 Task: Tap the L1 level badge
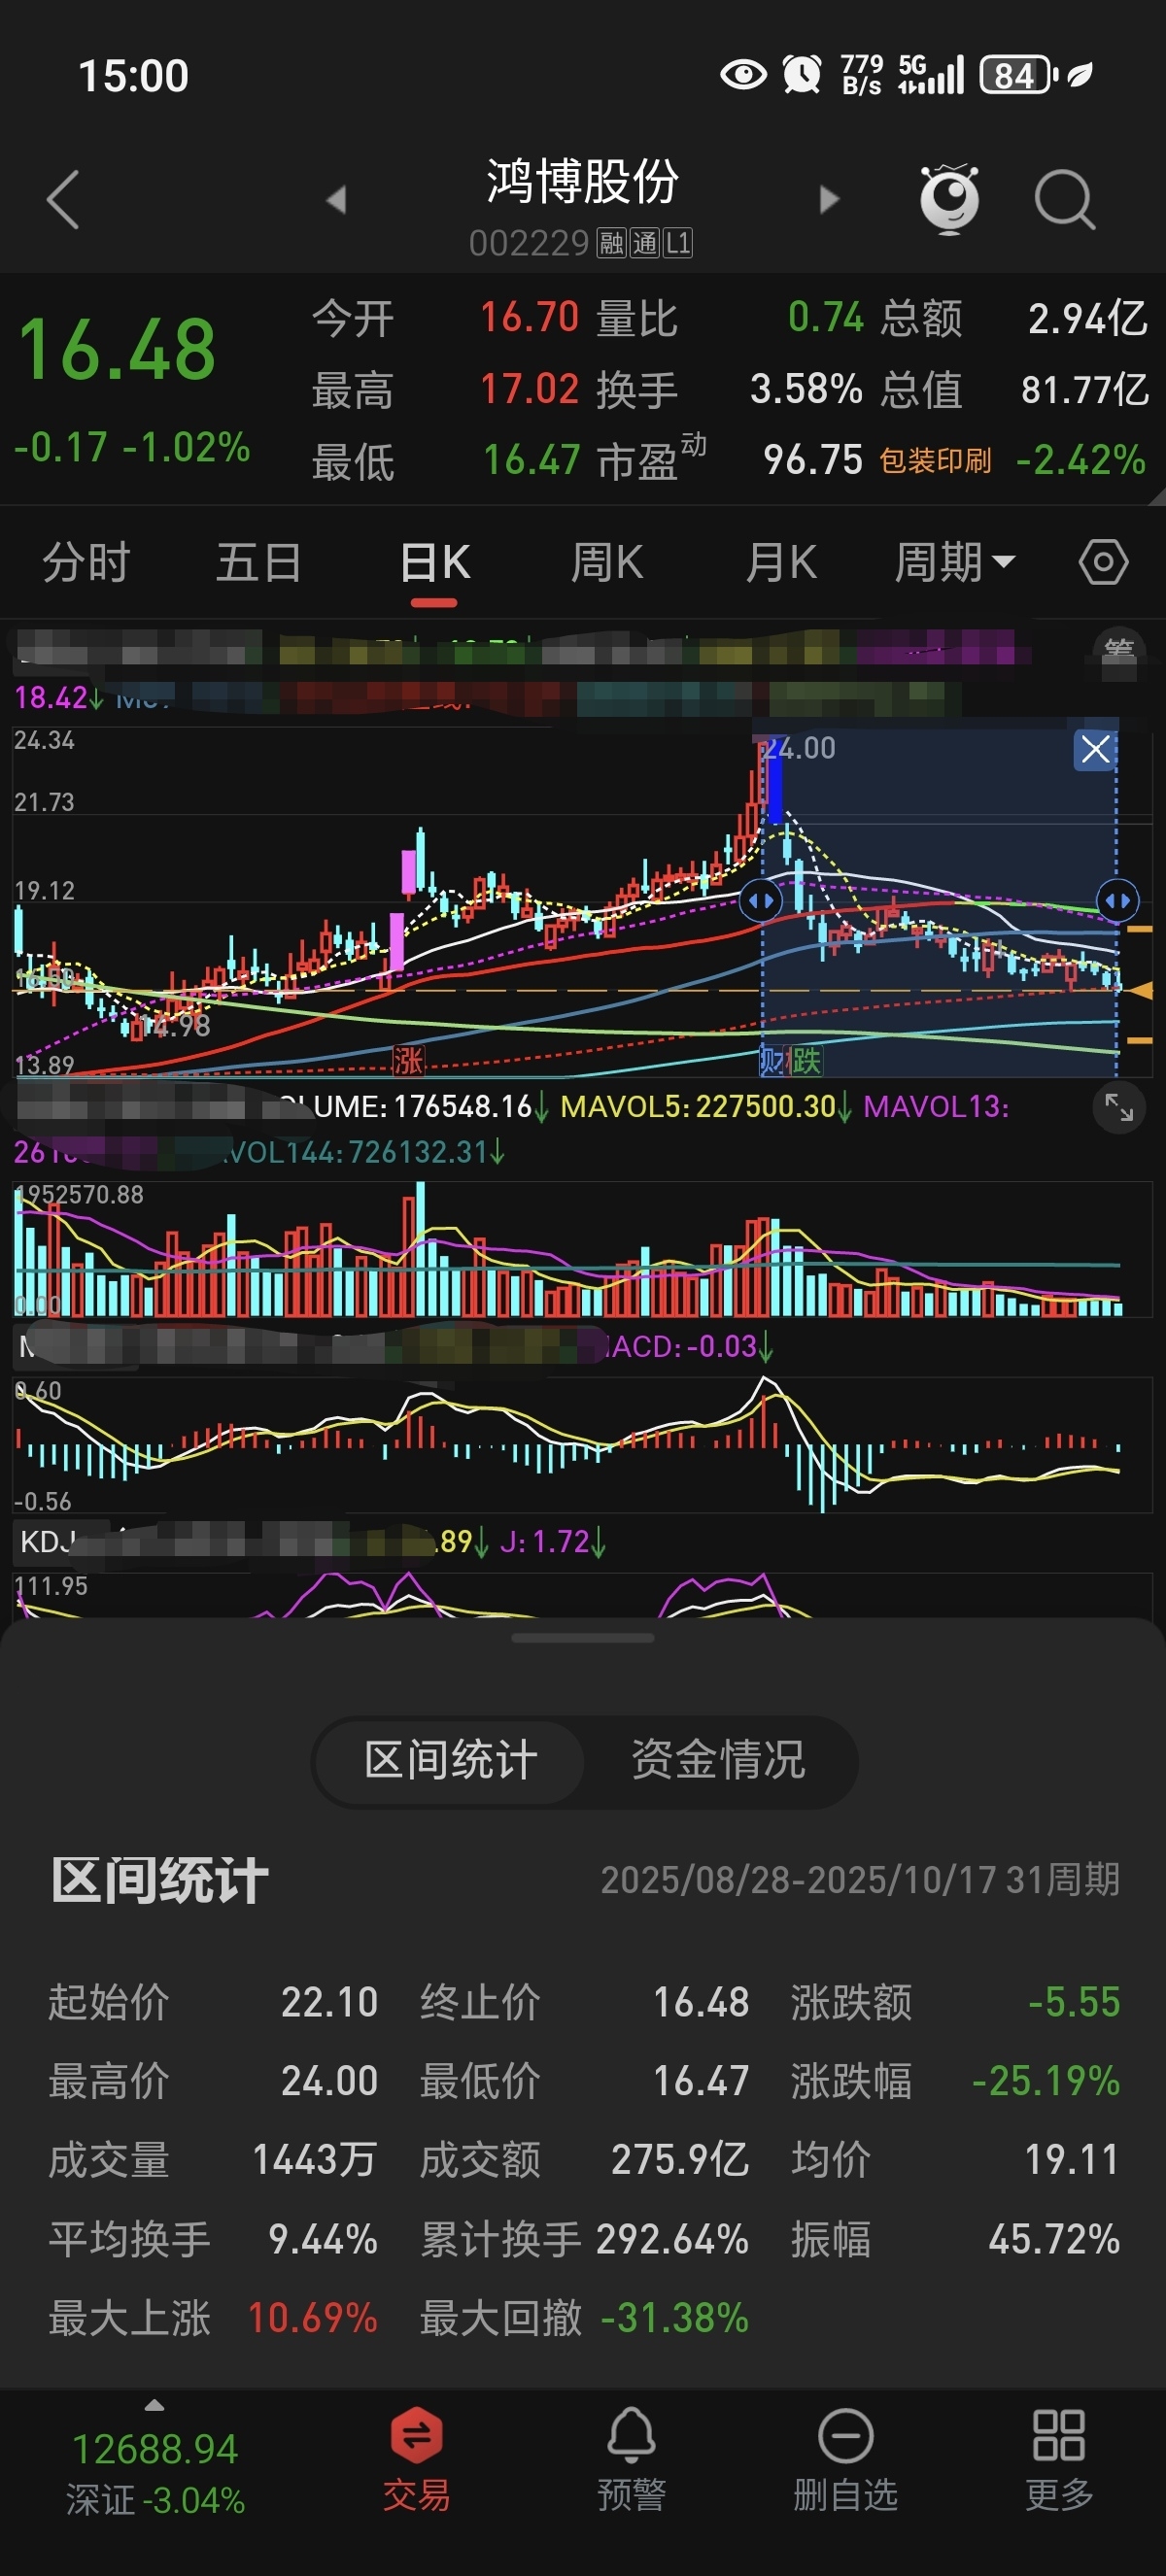point(678,243)
